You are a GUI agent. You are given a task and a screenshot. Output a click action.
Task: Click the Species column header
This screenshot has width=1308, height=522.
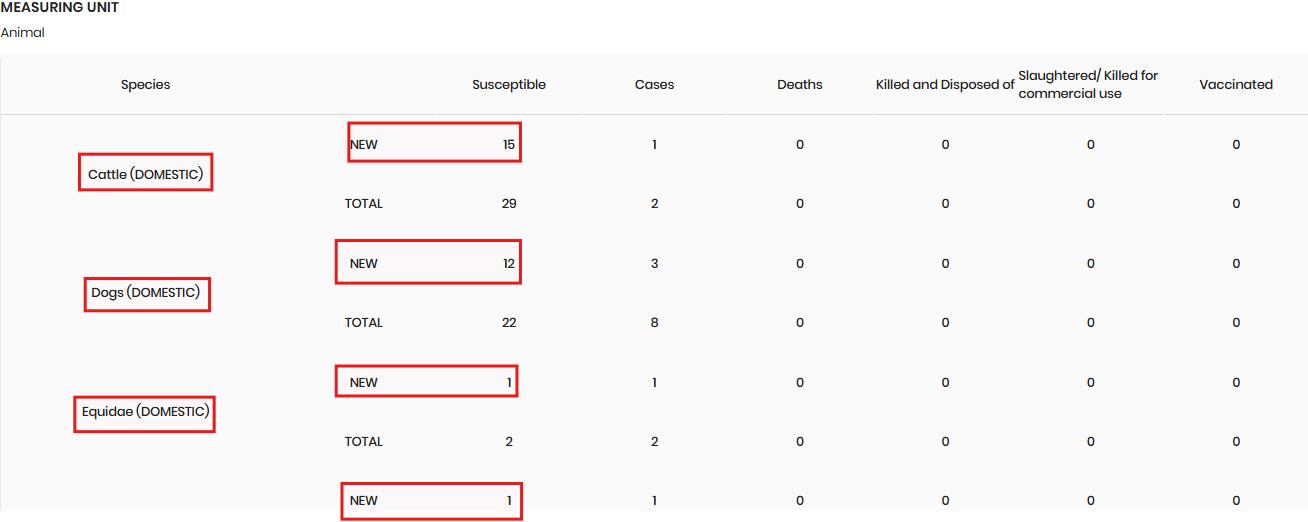click(145, 85)
